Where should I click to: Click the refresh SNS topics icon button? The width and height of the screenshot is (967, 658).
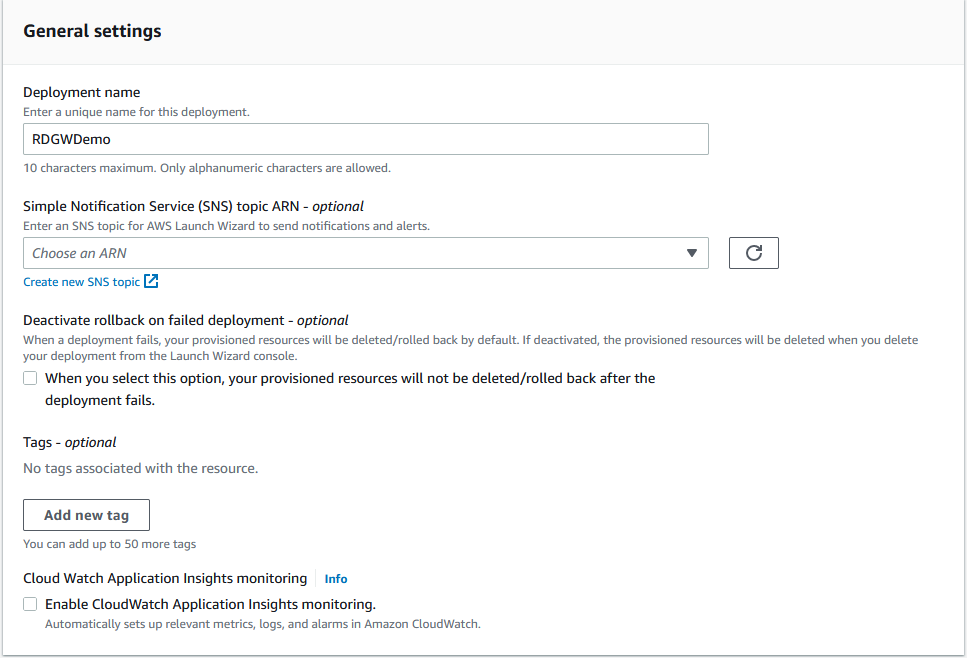(754, 253)
